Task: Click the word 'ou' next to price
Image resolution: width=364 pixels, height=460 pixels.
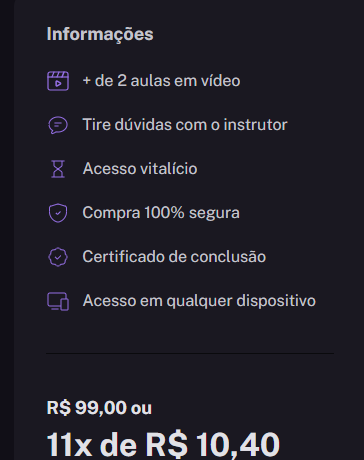Action: (x=141, y=409)
